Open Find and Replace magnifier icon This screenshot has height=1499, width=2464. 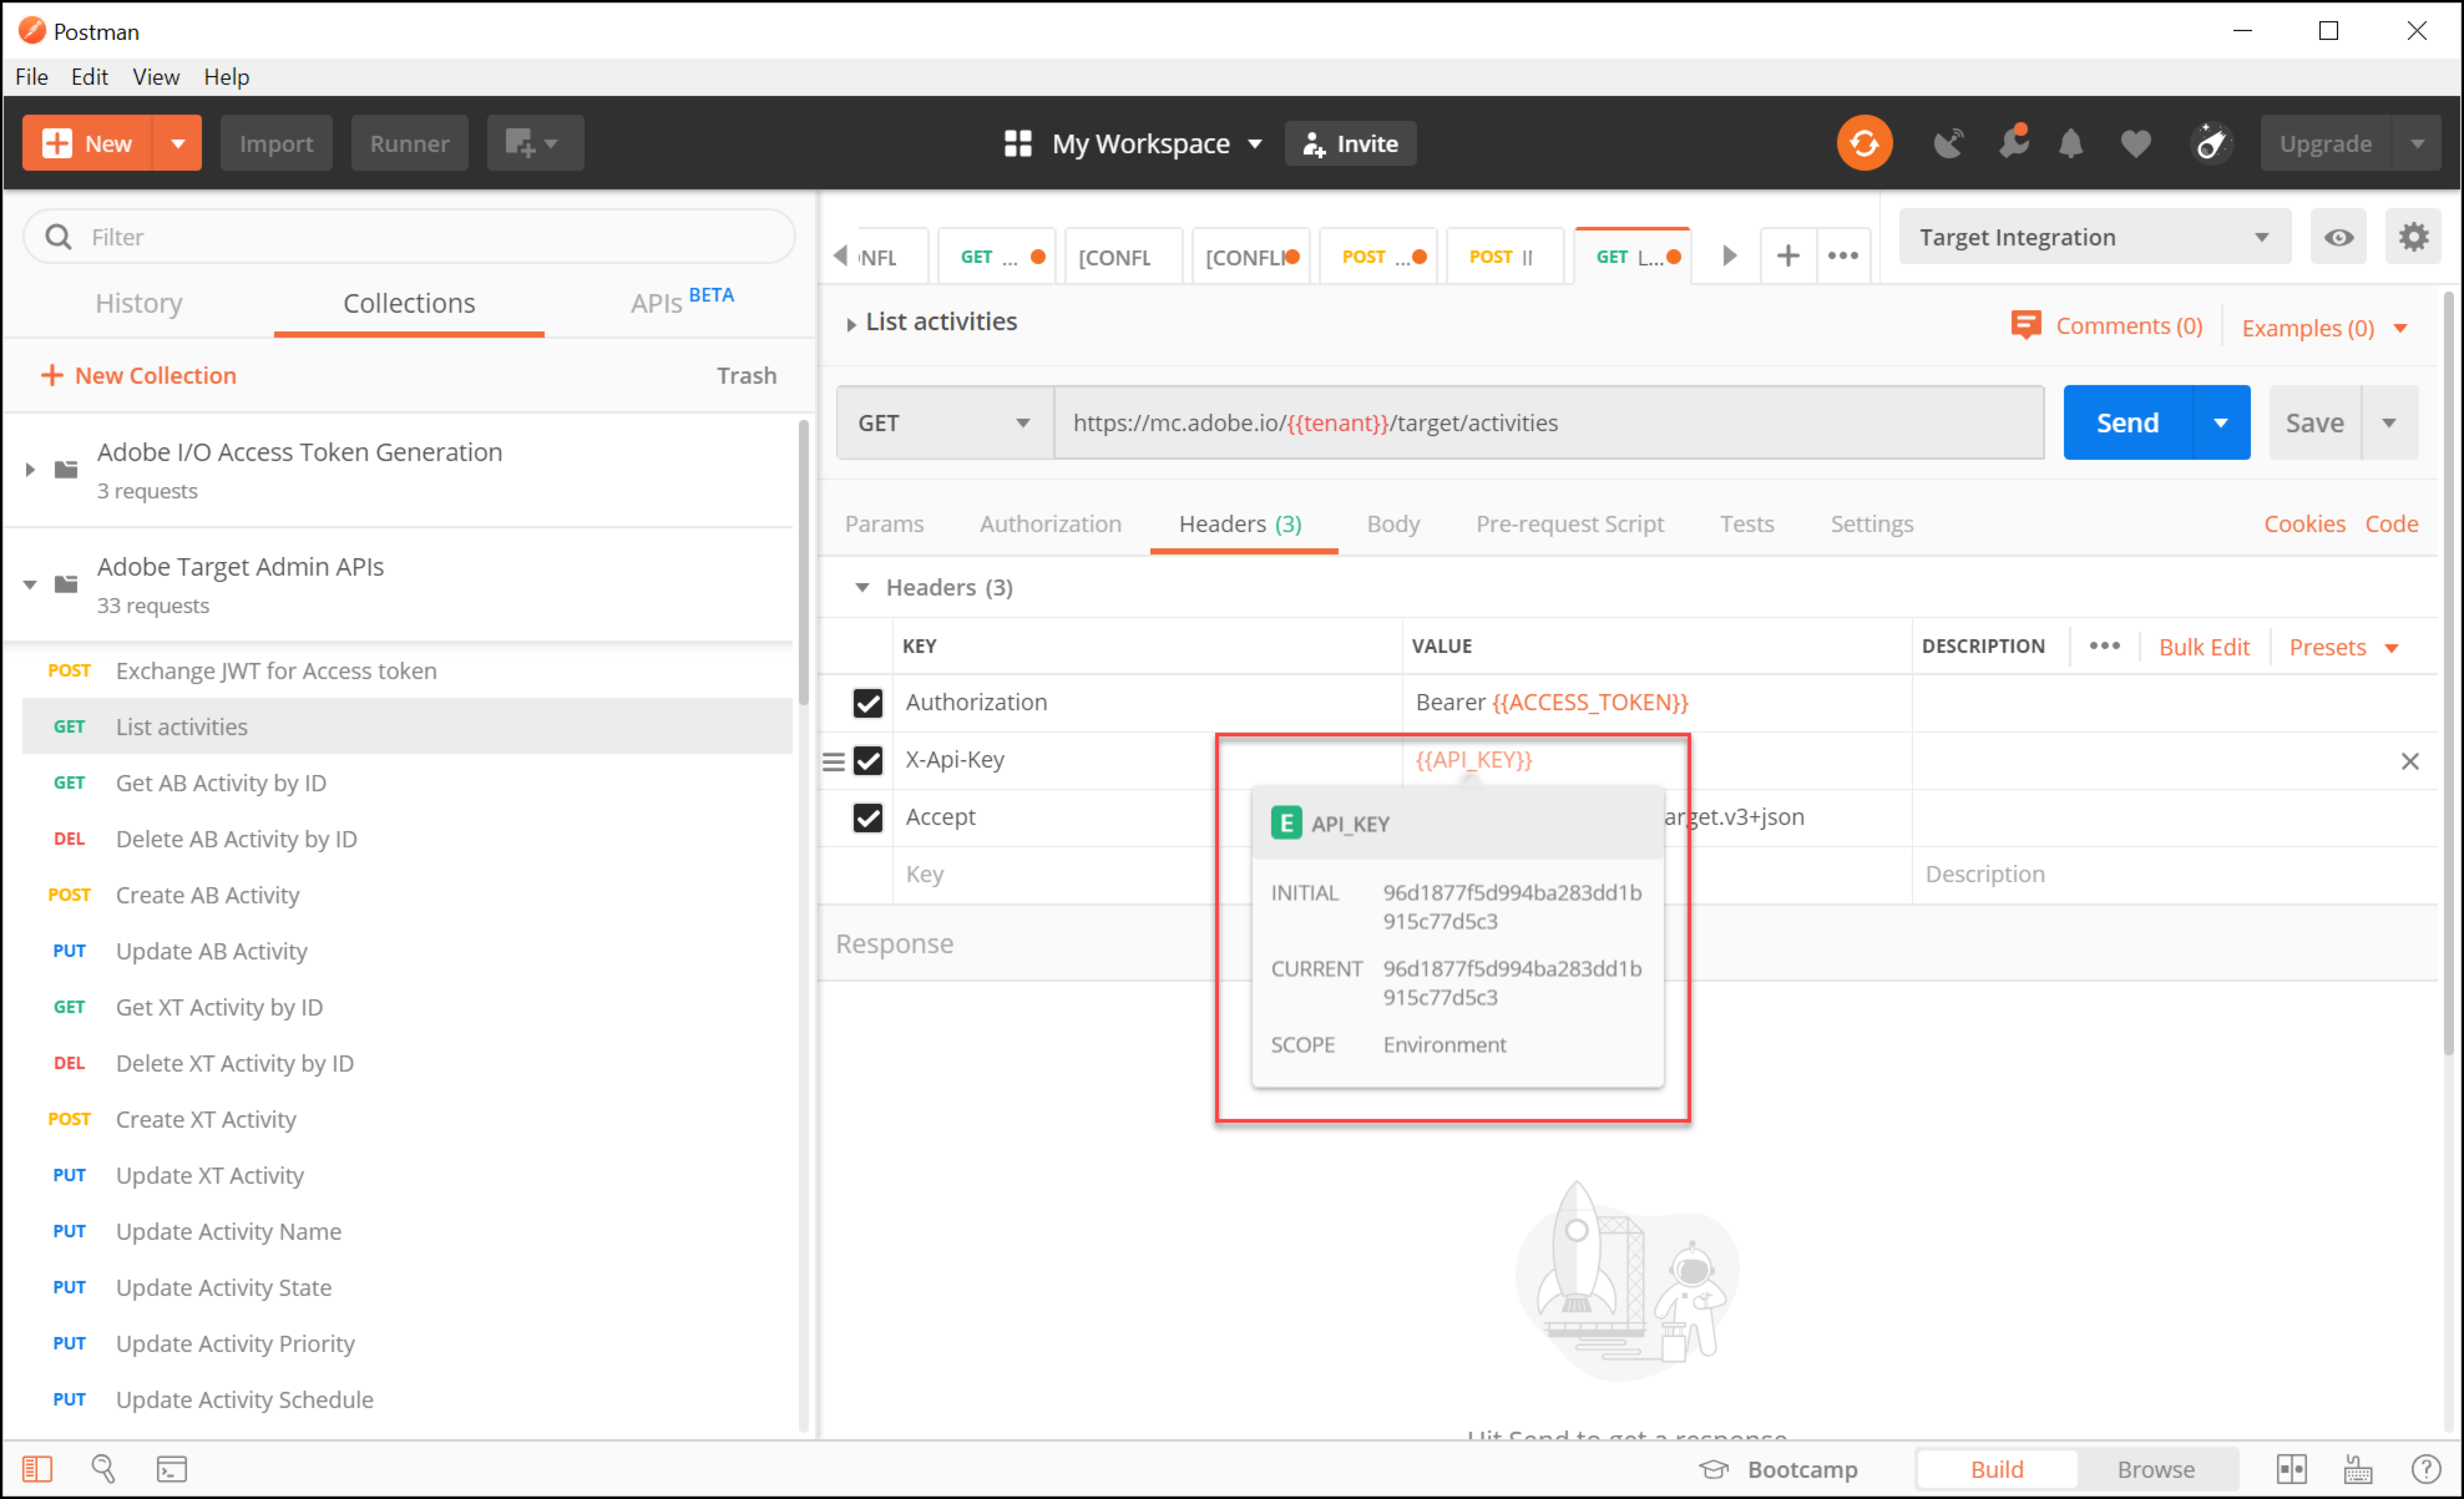pos(103,1469)
